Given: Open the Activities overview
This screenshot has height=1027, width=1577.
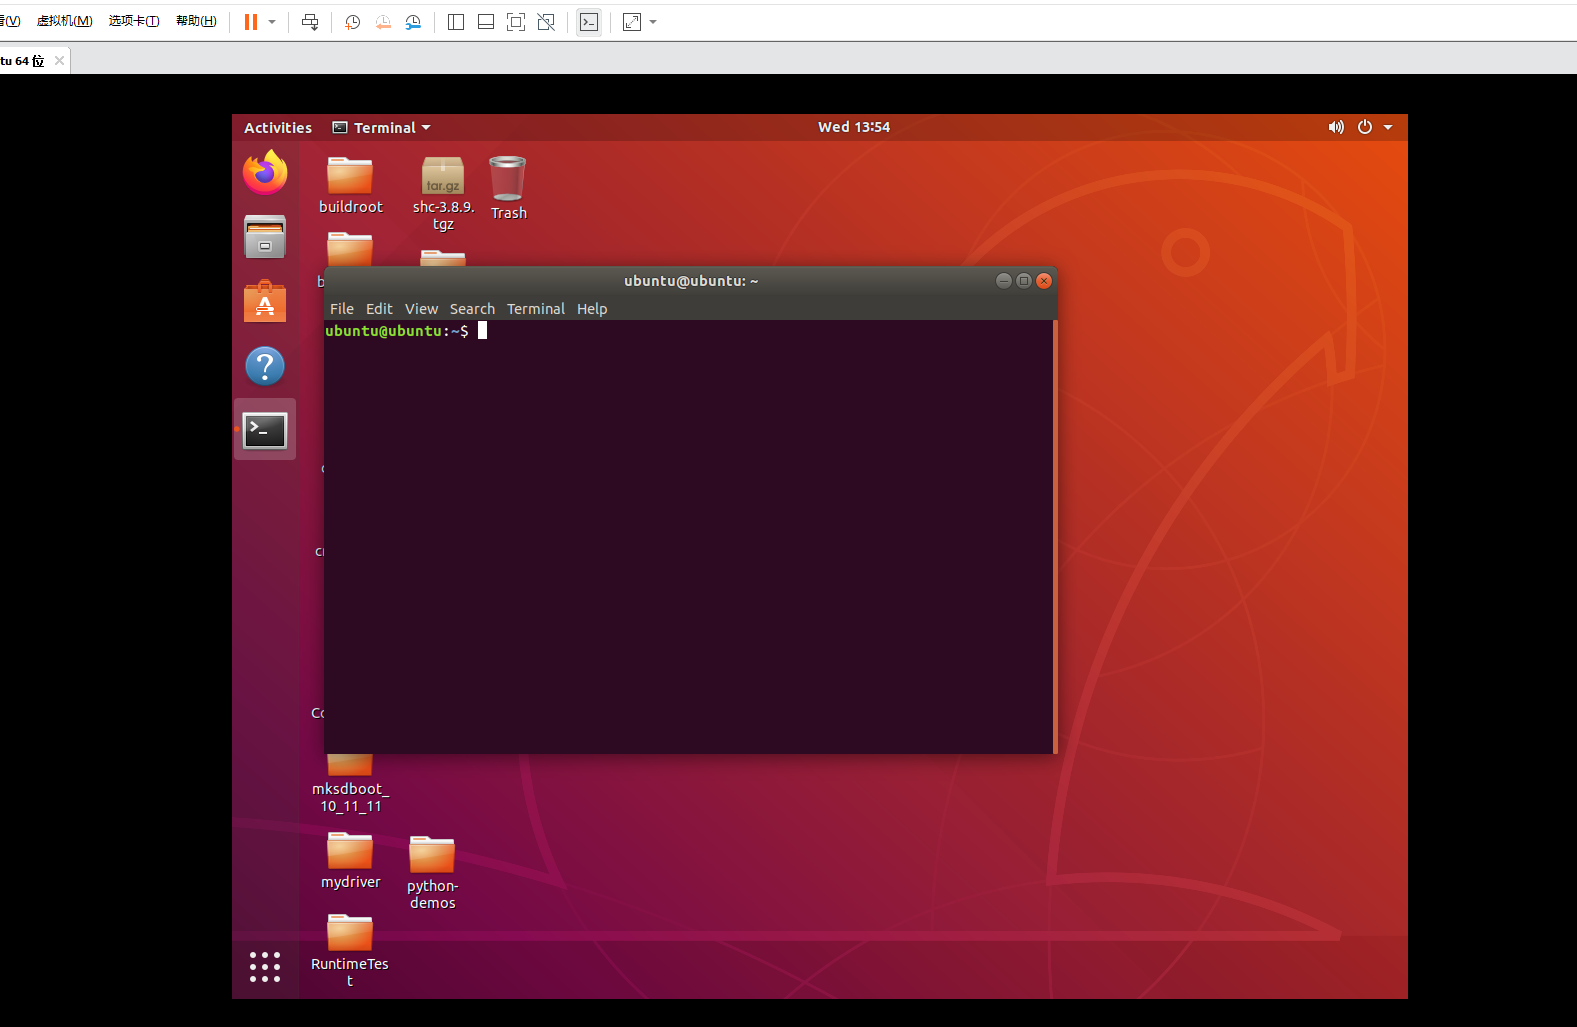Looking at the screenshot, I should coord(278,128).
